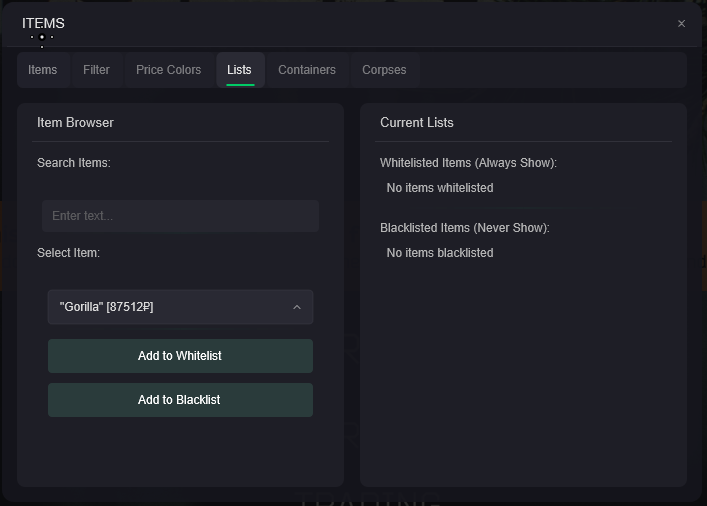Open the Containers tab
This screenshot has height=506, width=707.
click(x=306, y=70)
